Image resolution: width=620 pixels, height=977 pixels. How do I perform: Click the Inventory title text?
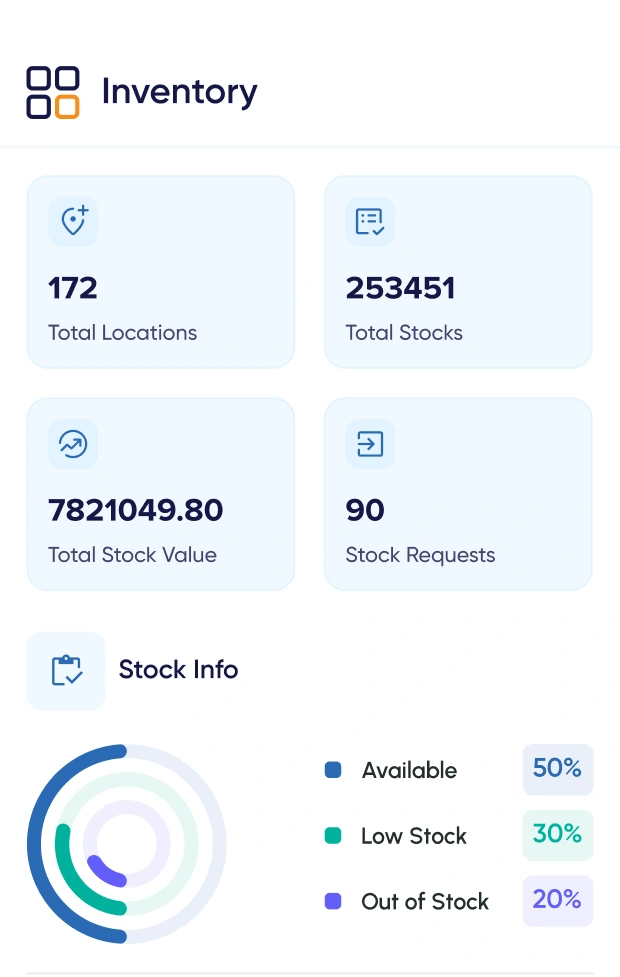pyautogui.click(x=180, y=91)
